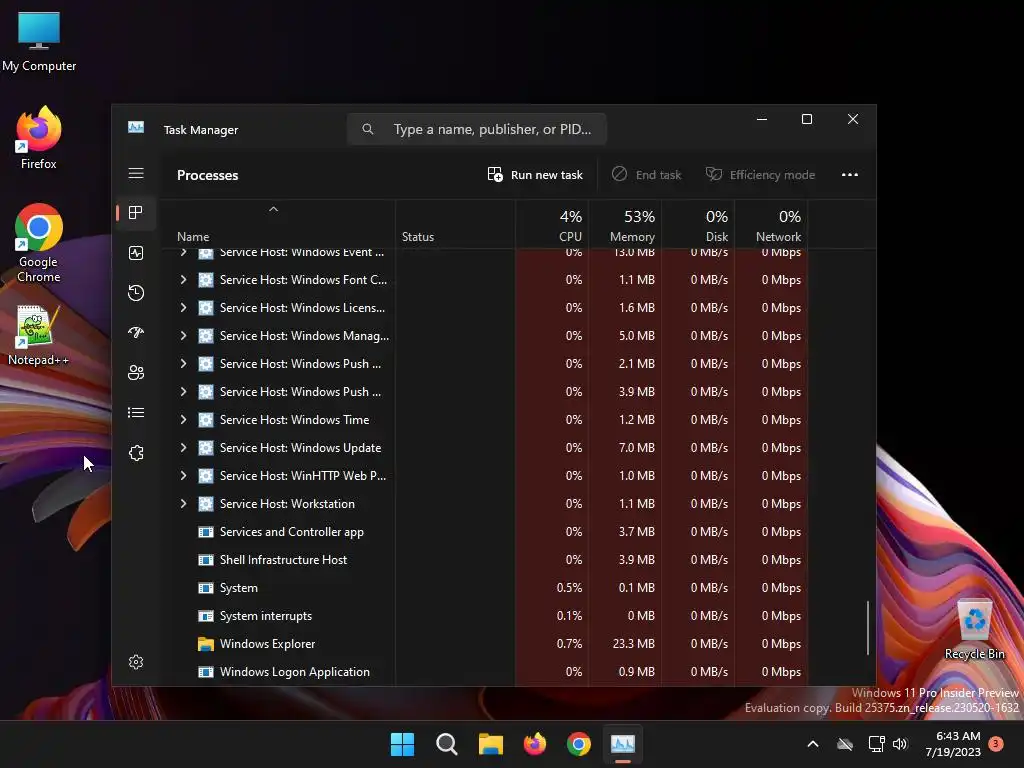Open the Recycle Bin desktop icon
The width and height of the screenshot is (1024, 768).
pos(974,630)
